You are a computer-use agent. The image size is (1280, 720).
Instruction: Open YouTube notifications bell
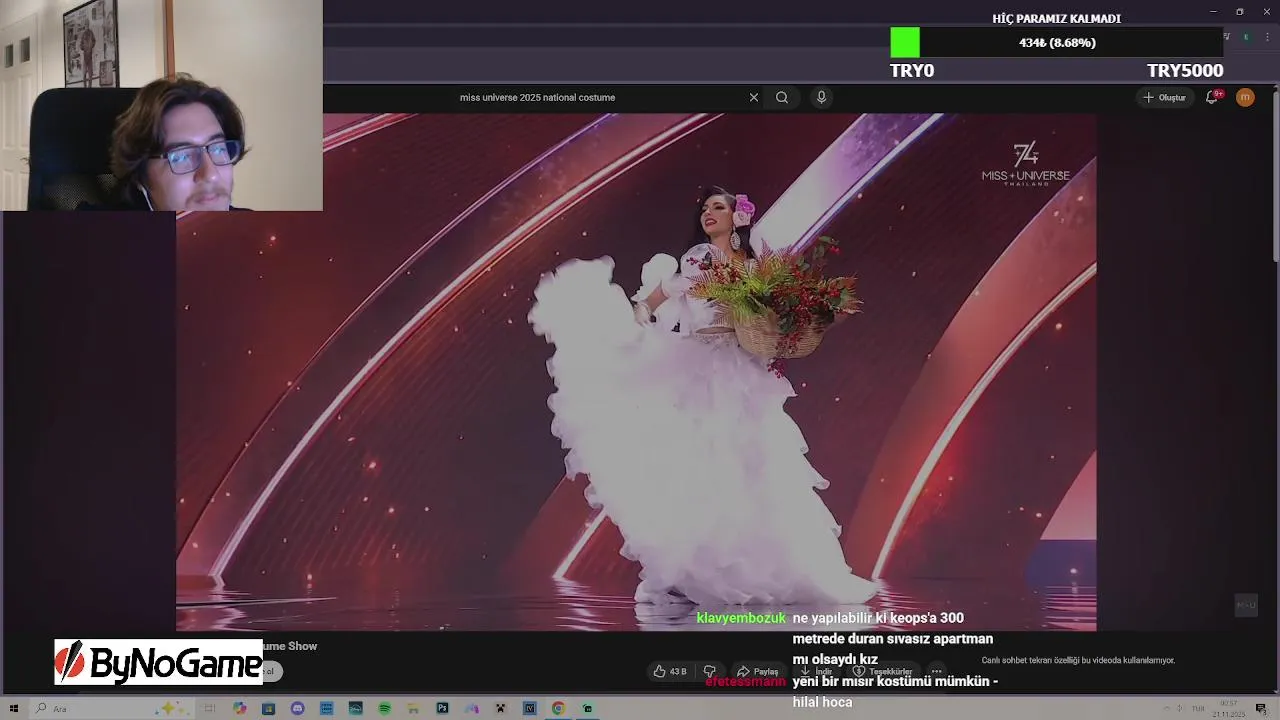1212,97
